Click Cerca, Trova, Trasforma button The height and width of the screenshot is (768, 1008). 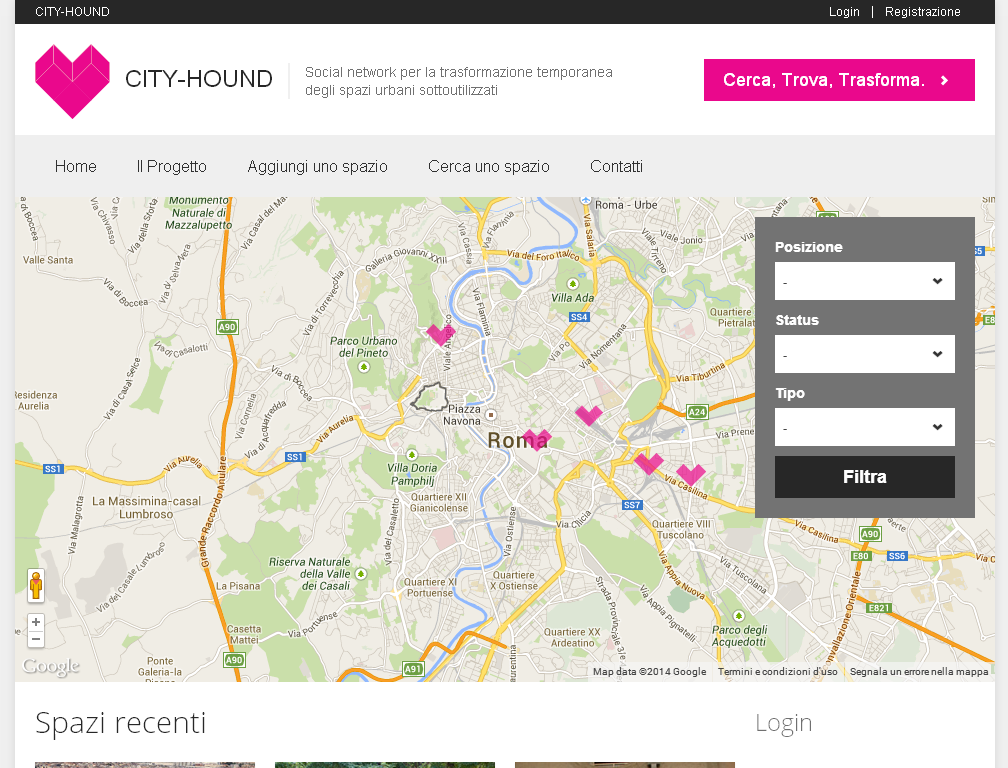839,80
